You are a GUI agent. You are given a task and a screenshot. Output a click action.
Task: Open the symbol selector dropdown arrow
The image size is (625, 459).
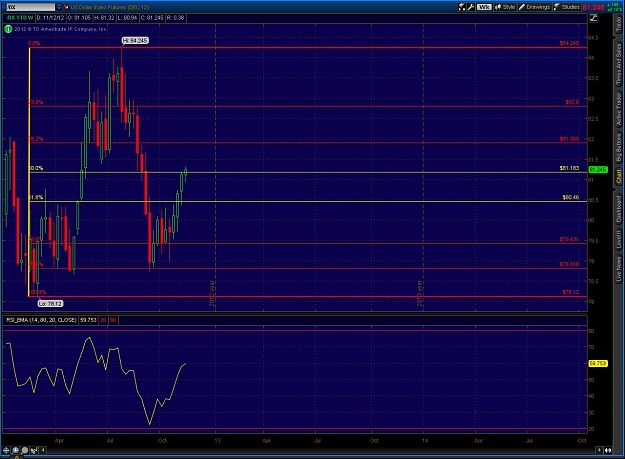point(59,7)
